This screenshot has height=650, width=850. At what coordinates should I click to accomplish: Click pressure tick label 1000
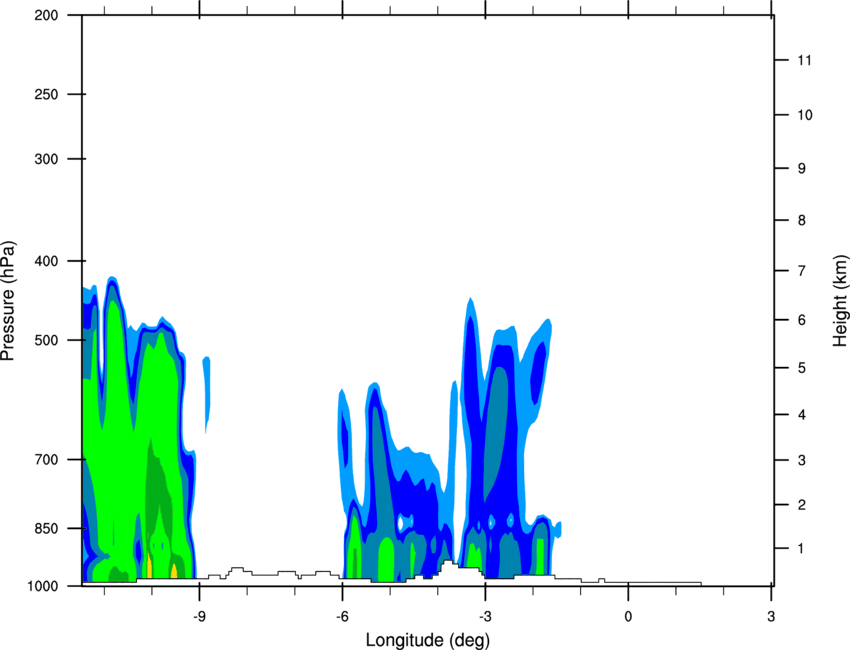click(43, 586)
